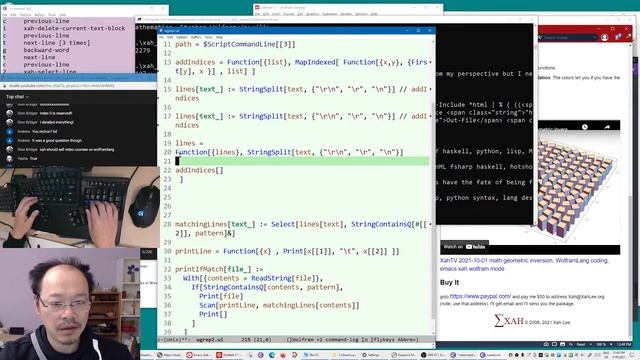This screenshot has height=360, width=640.
Task: Open the profile avatar icon in the browser toolbar
Action: 604,37
